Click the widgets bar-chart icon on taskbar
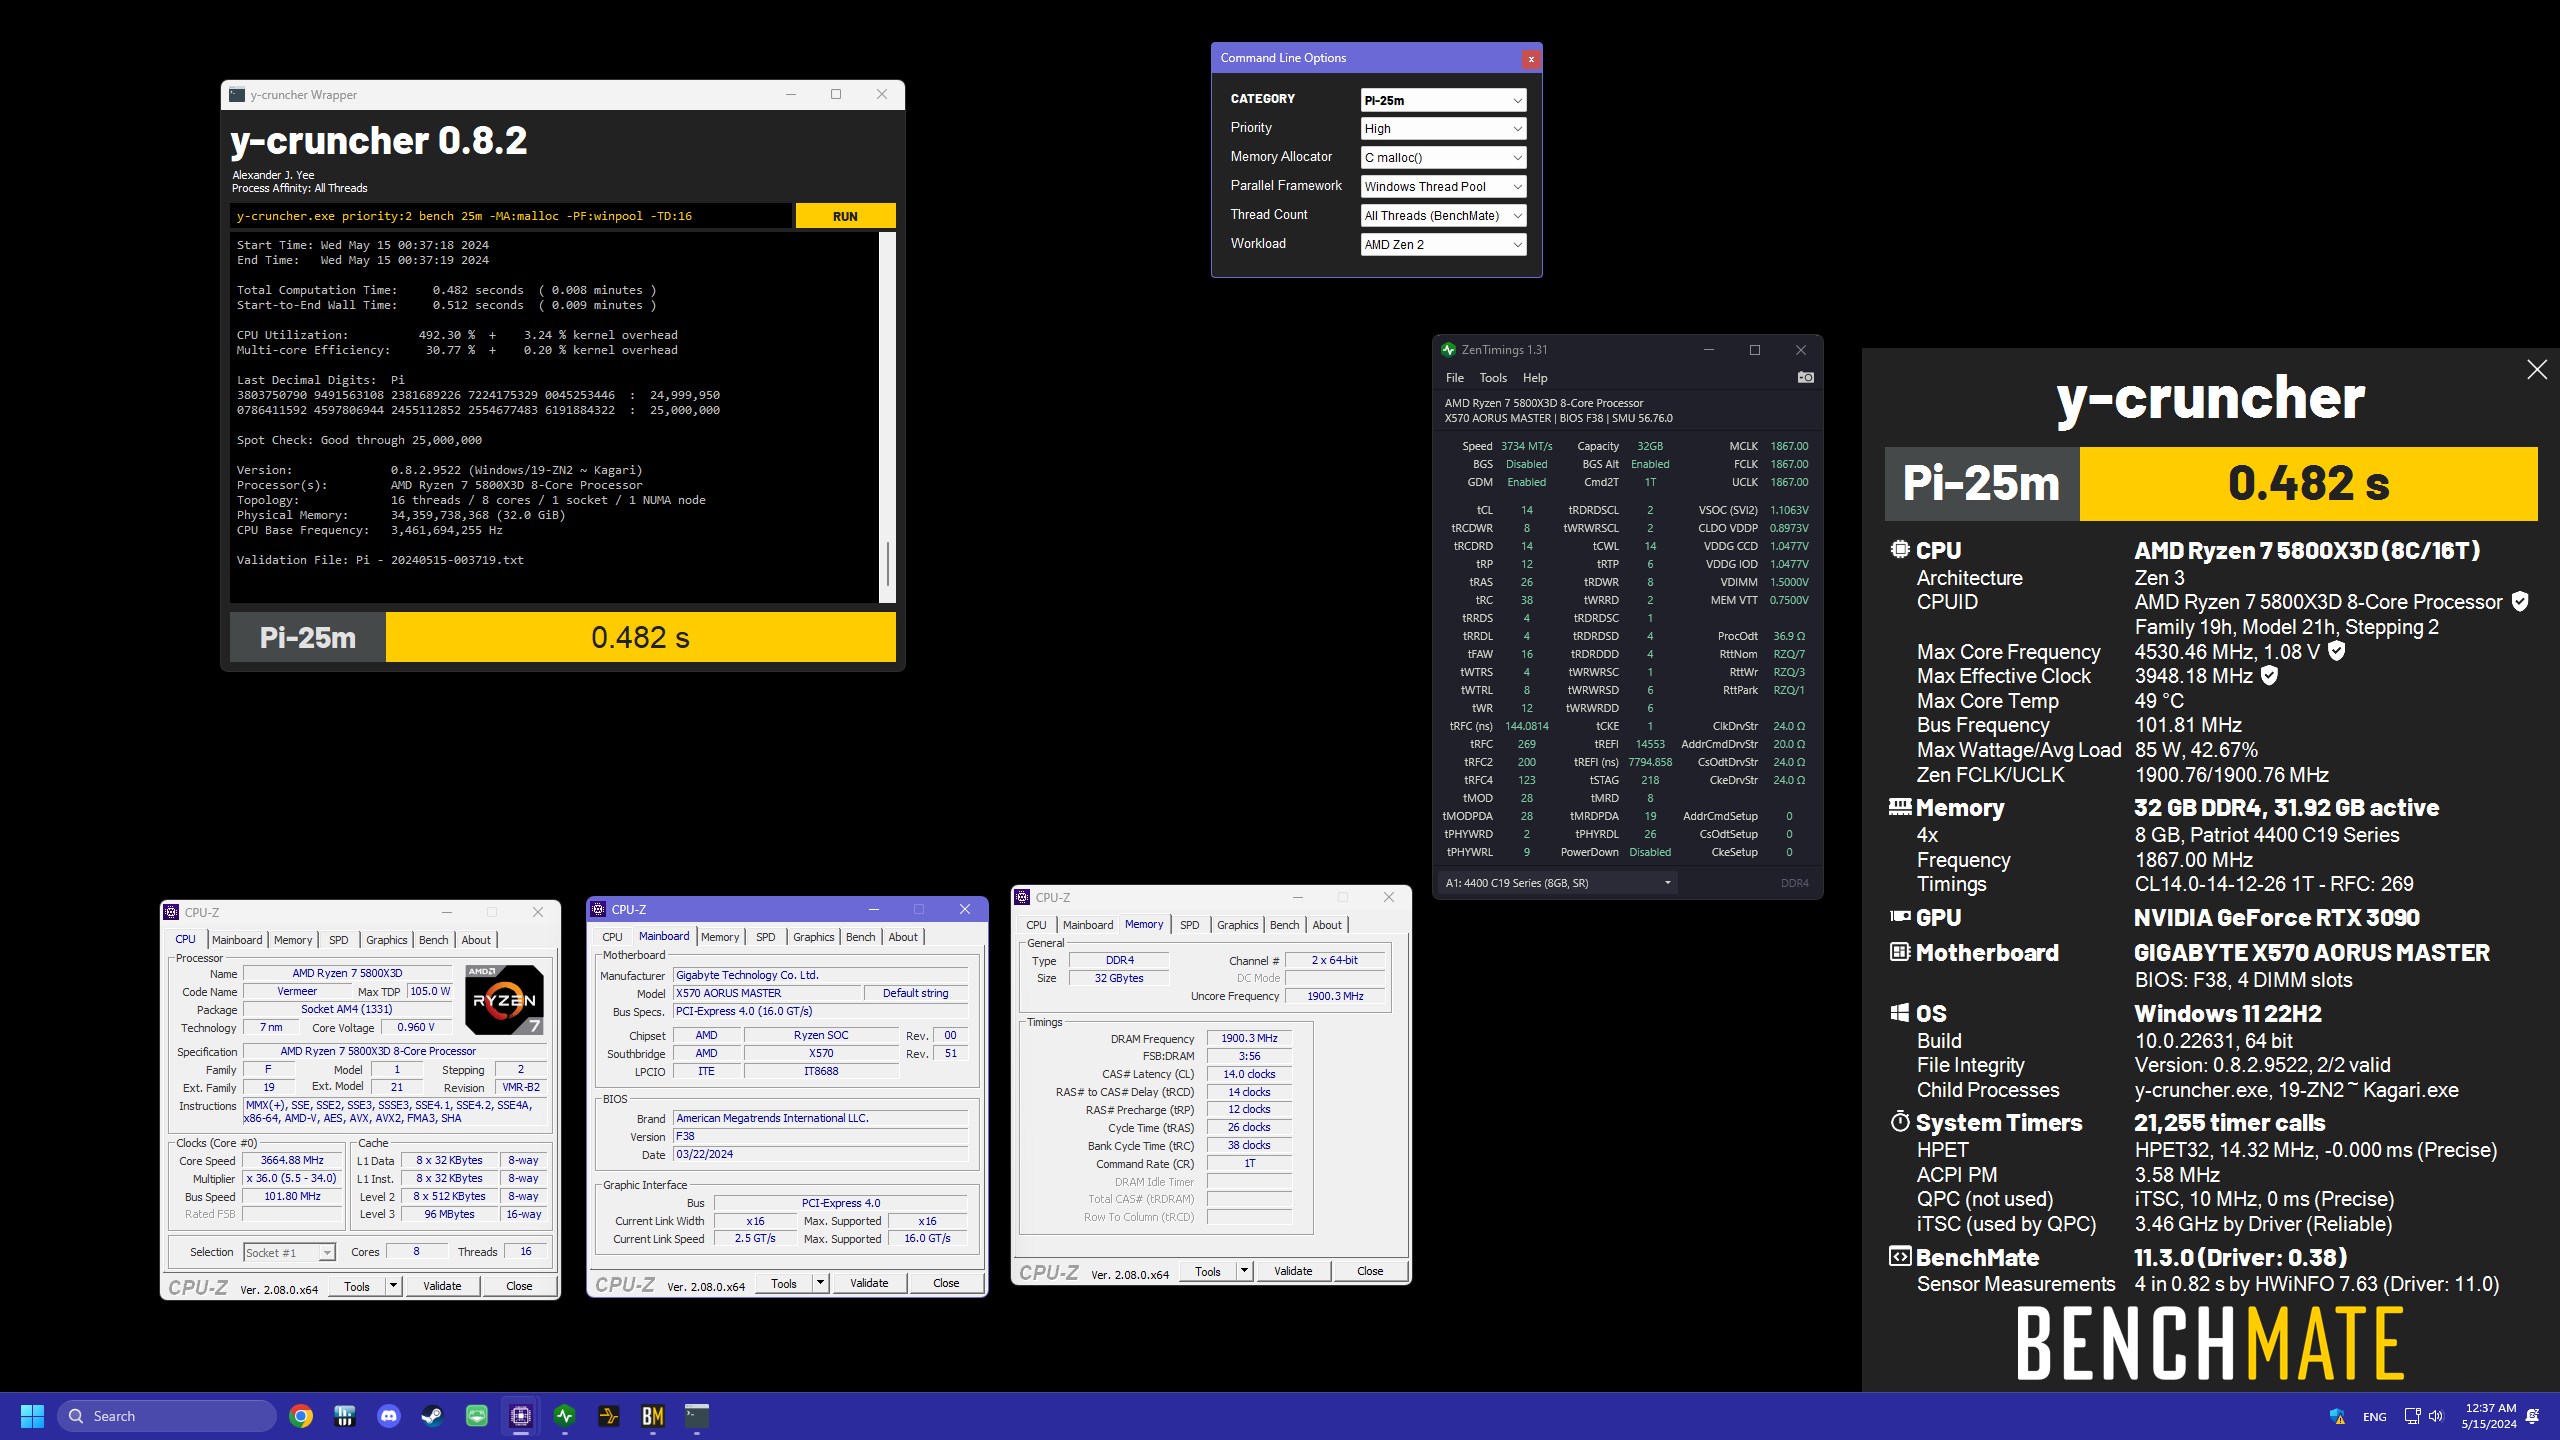The image size is (2560, 1440). [345, 1416]
